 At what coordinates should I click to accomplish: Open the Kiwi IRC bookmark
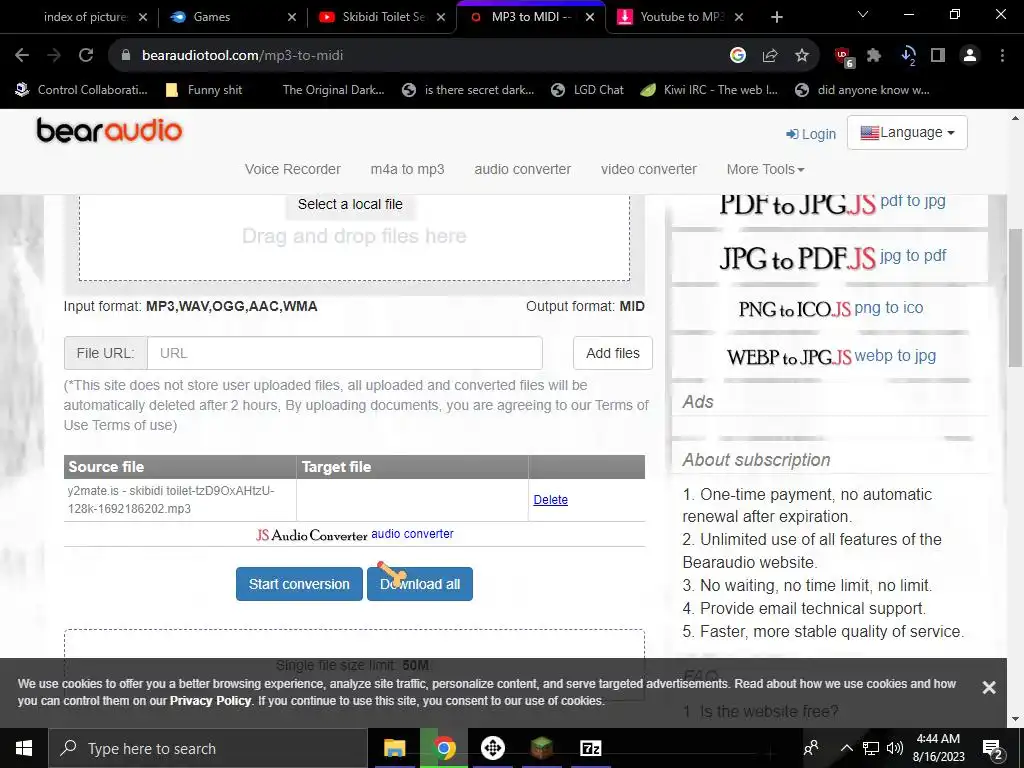(x=709, y=90)
